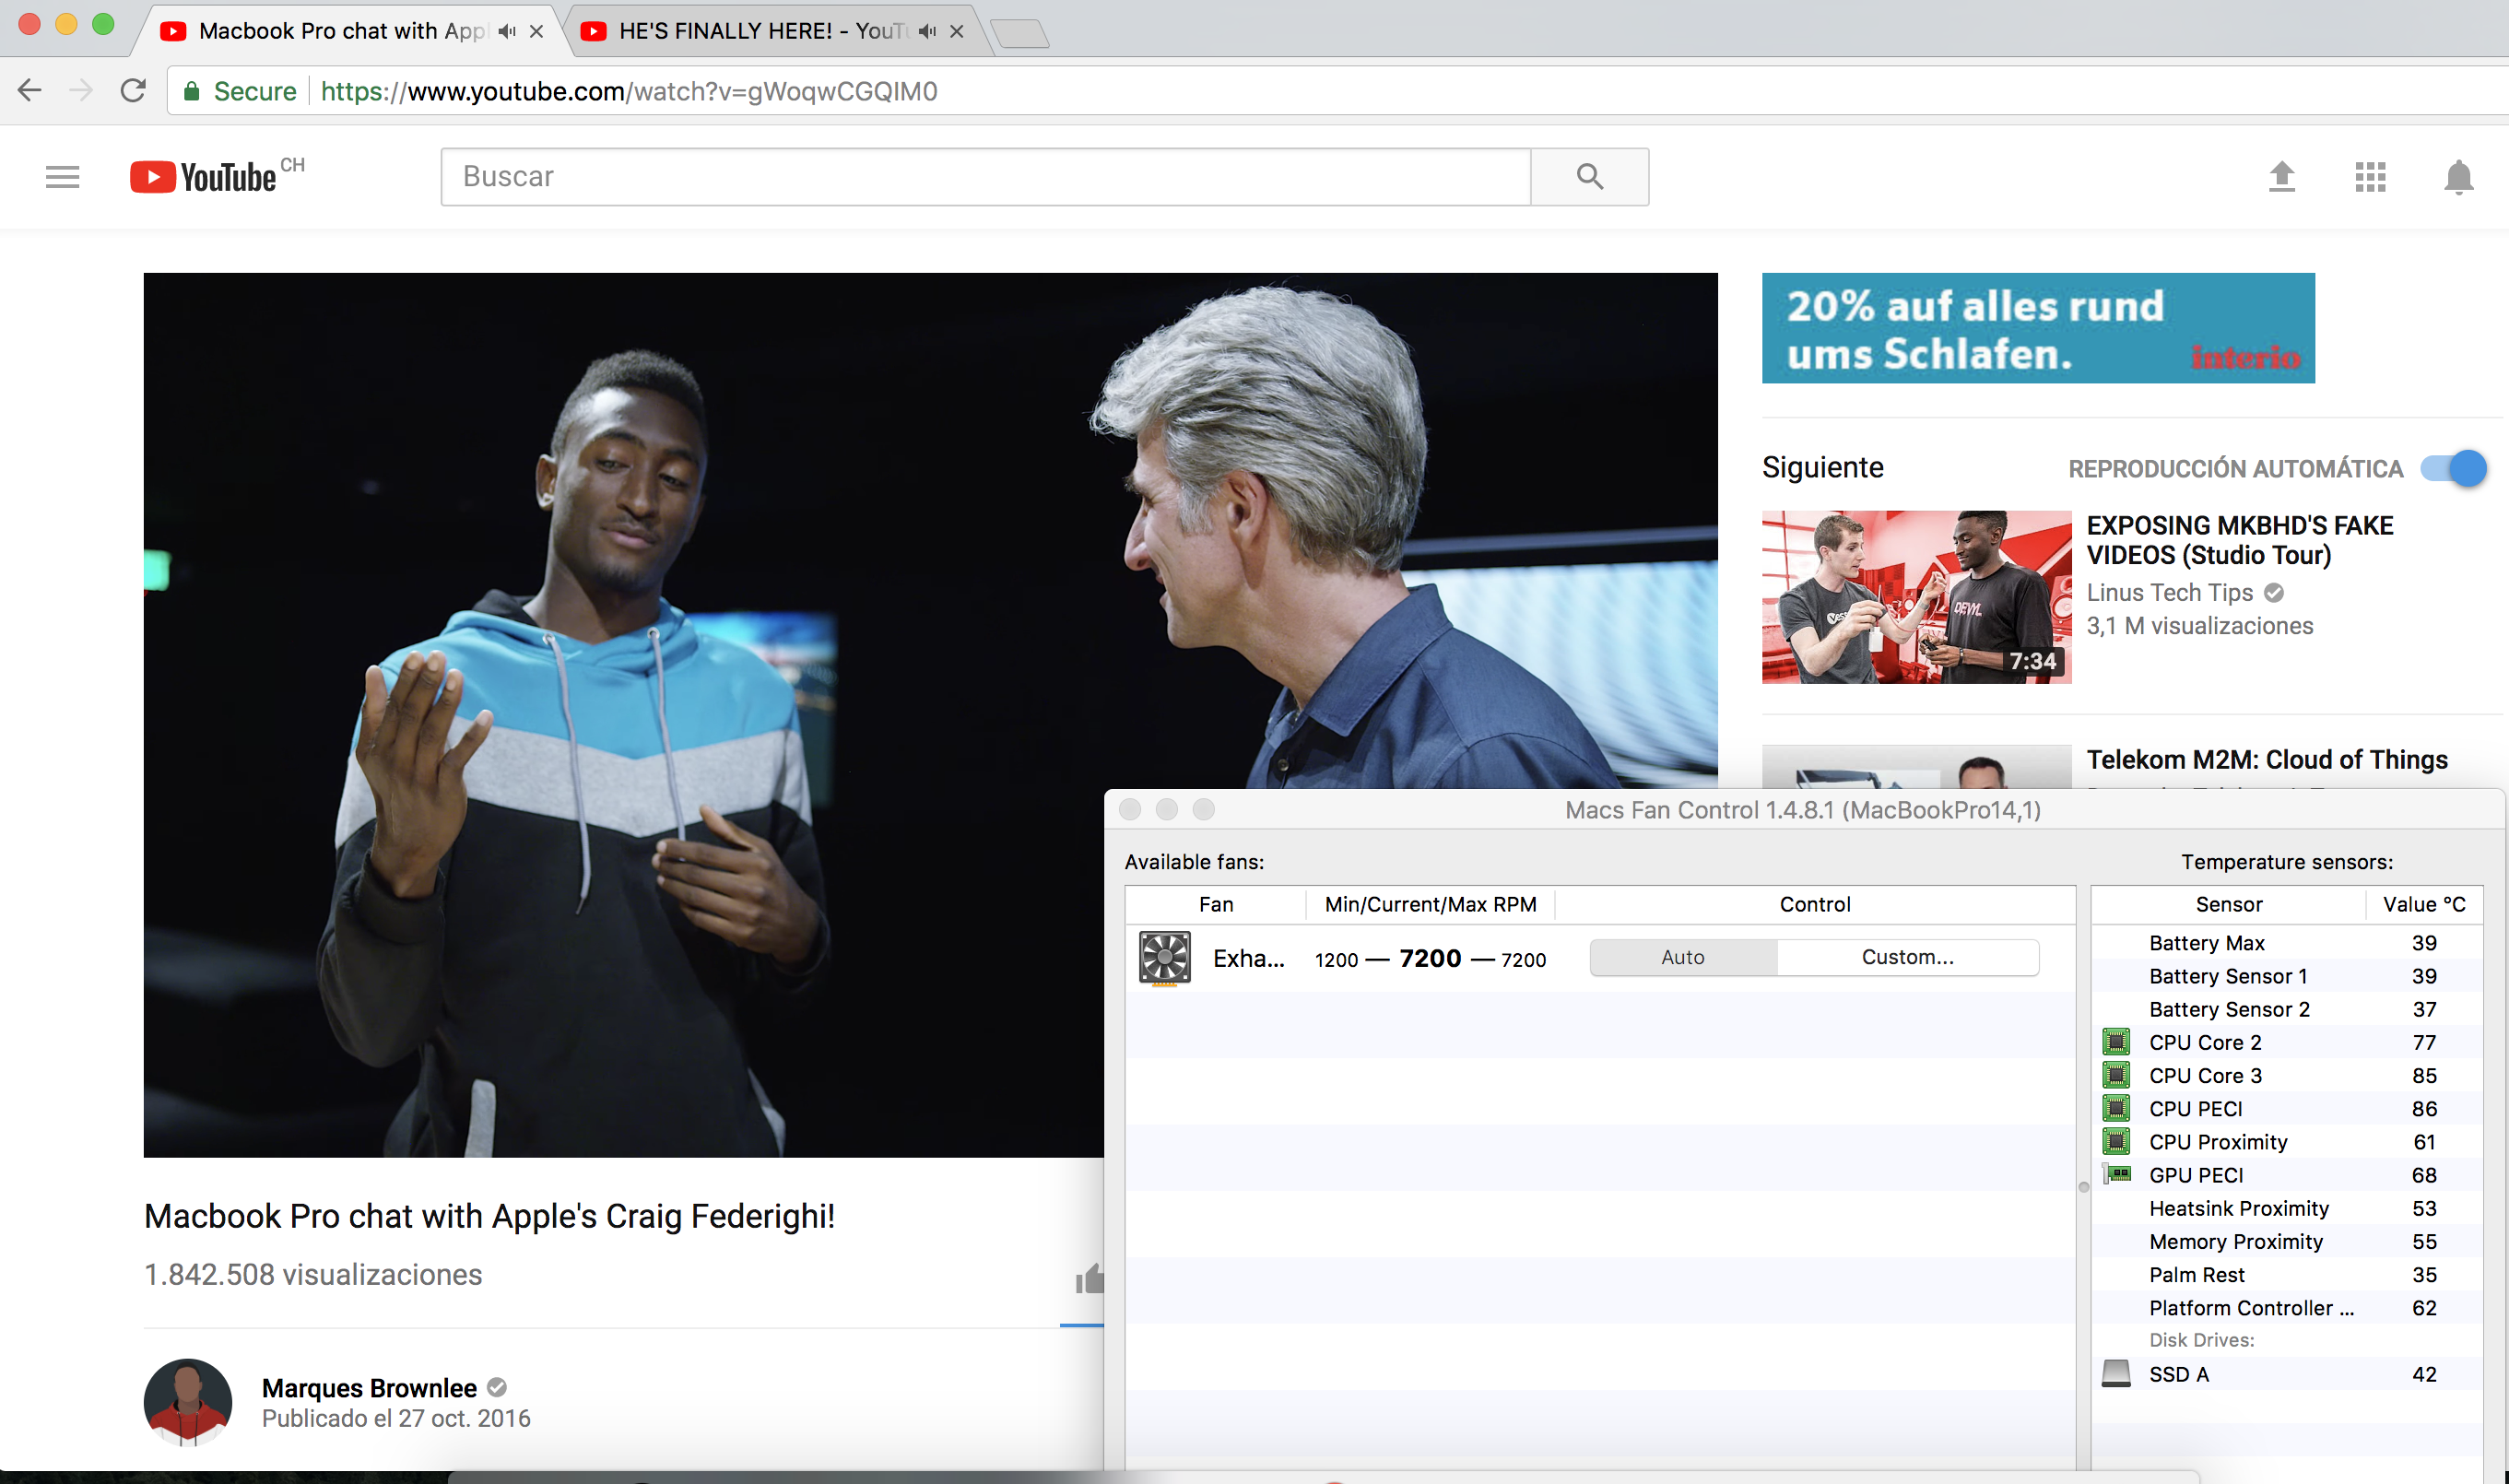2509x1484 pixels.
Task: Open the Marques Brownlee channel link
Action: (369, 1388)
